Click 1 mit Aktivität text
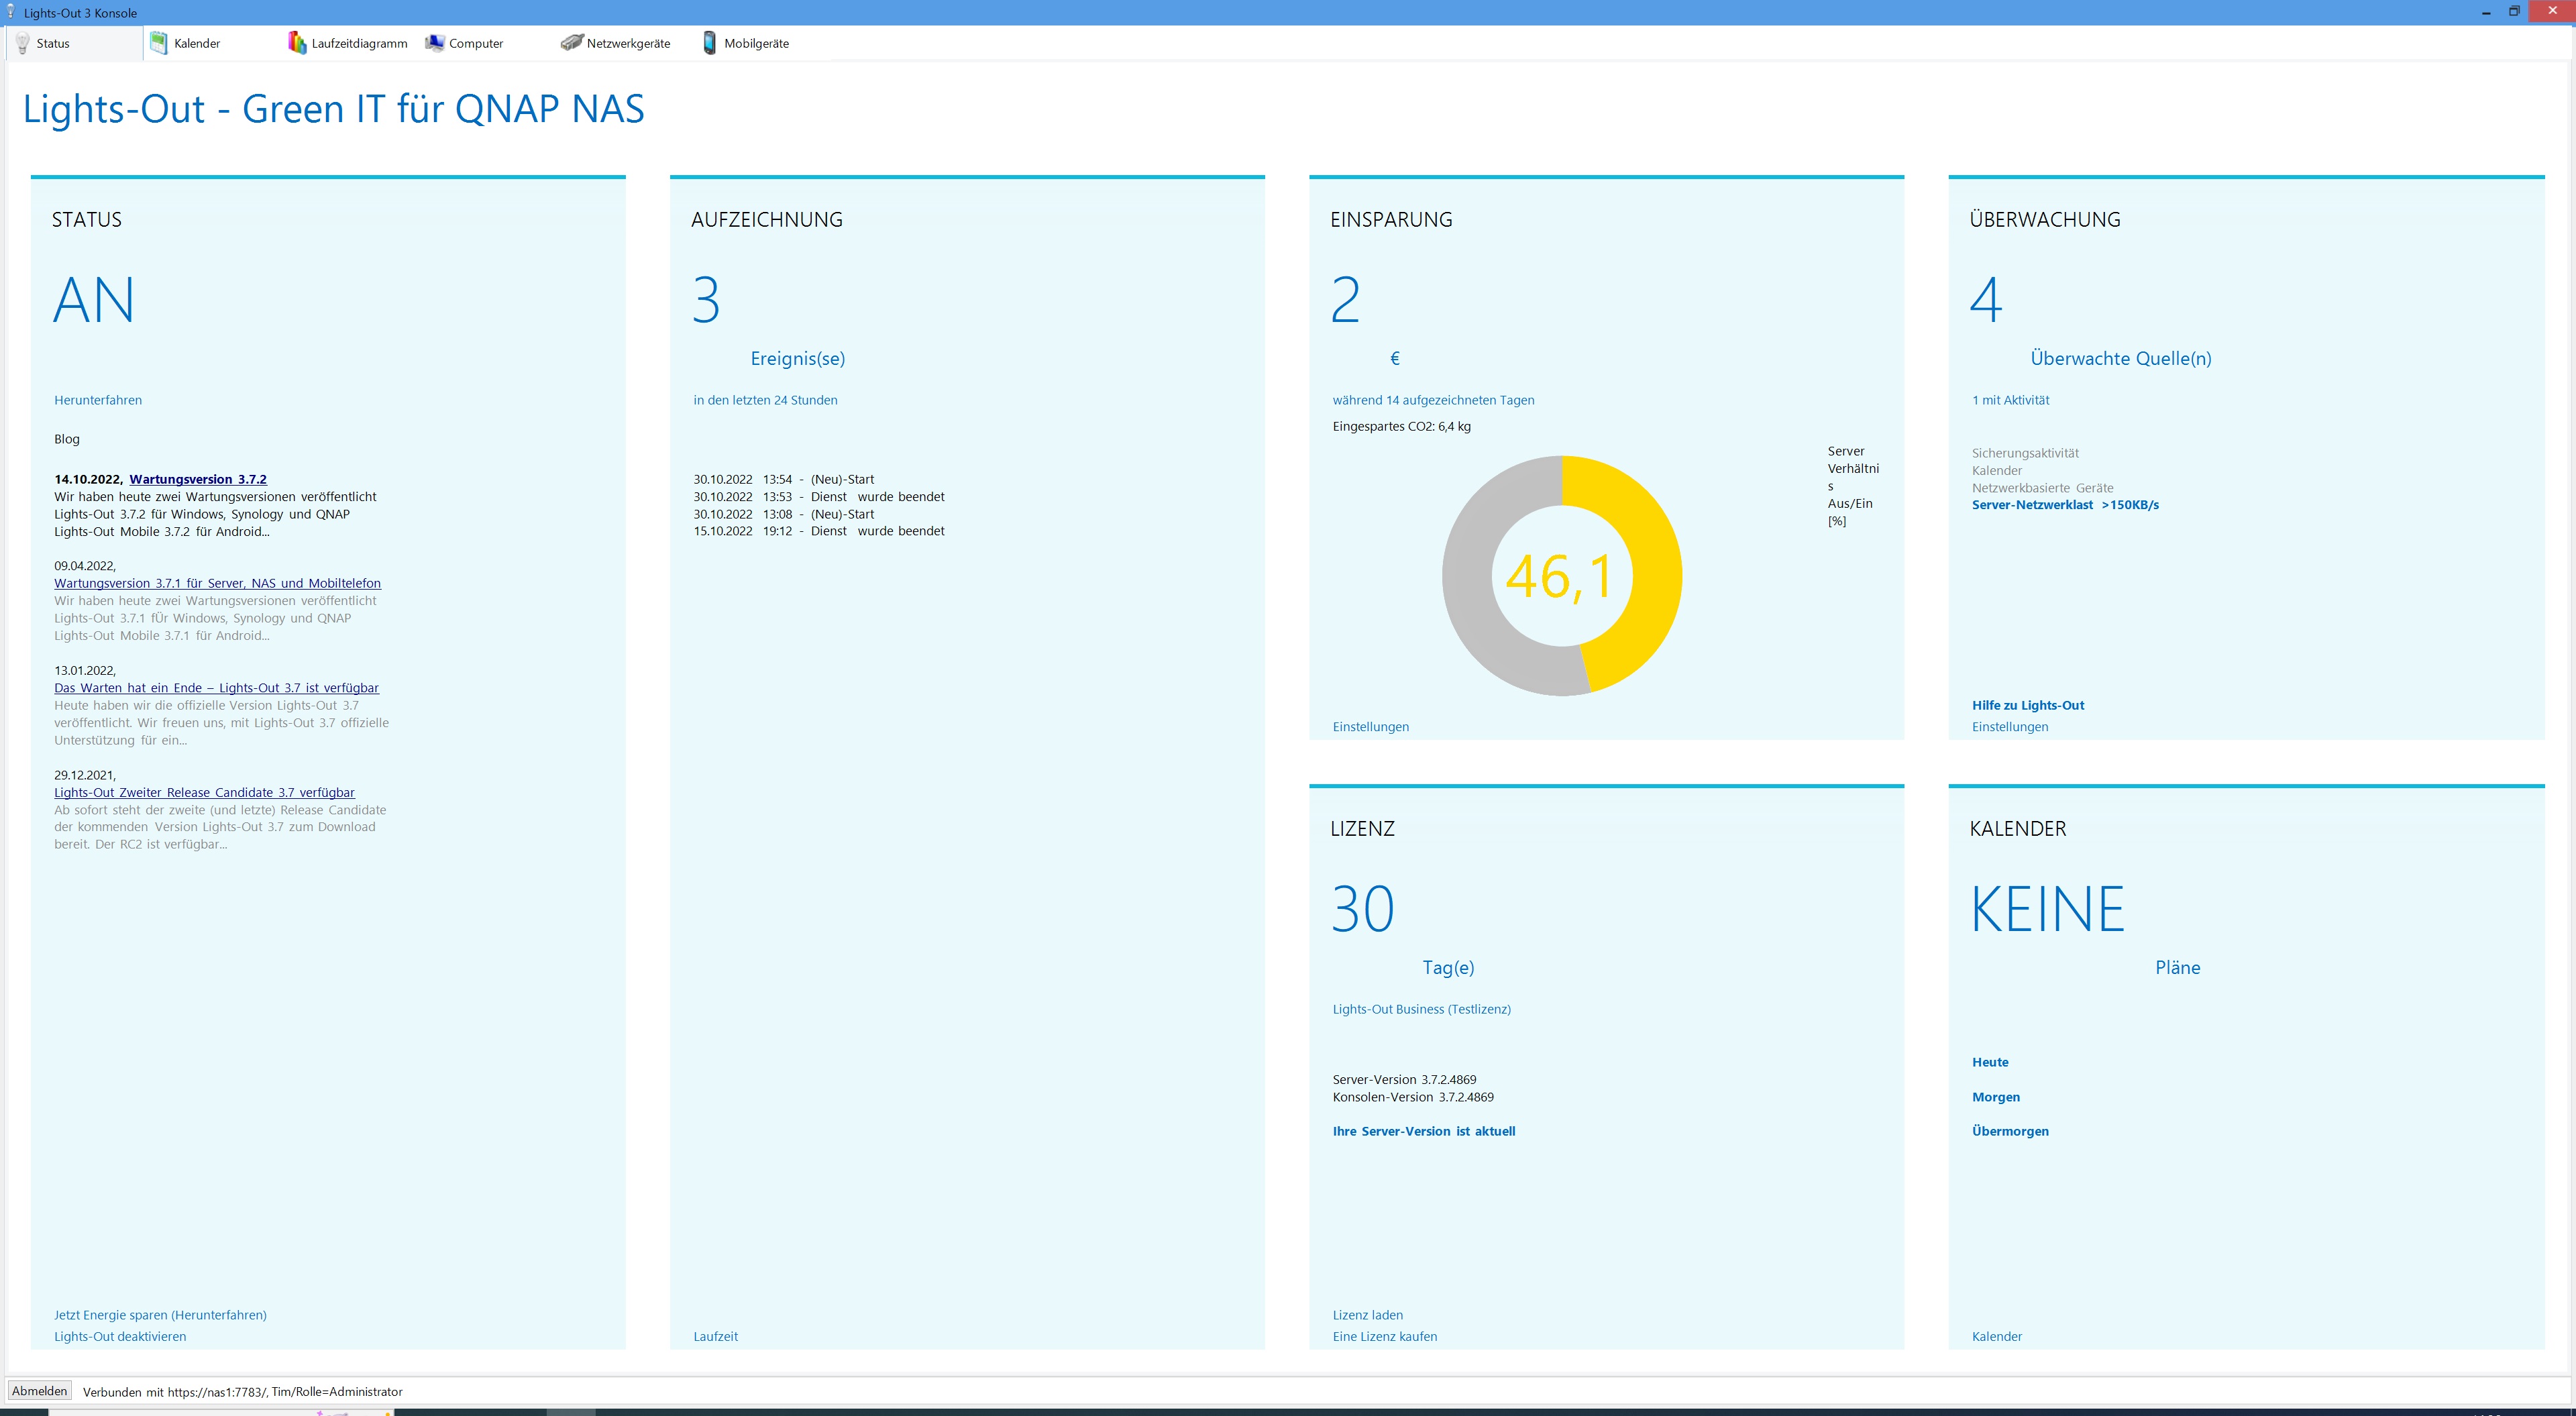The image size is (2576, 1416). 2010,400
